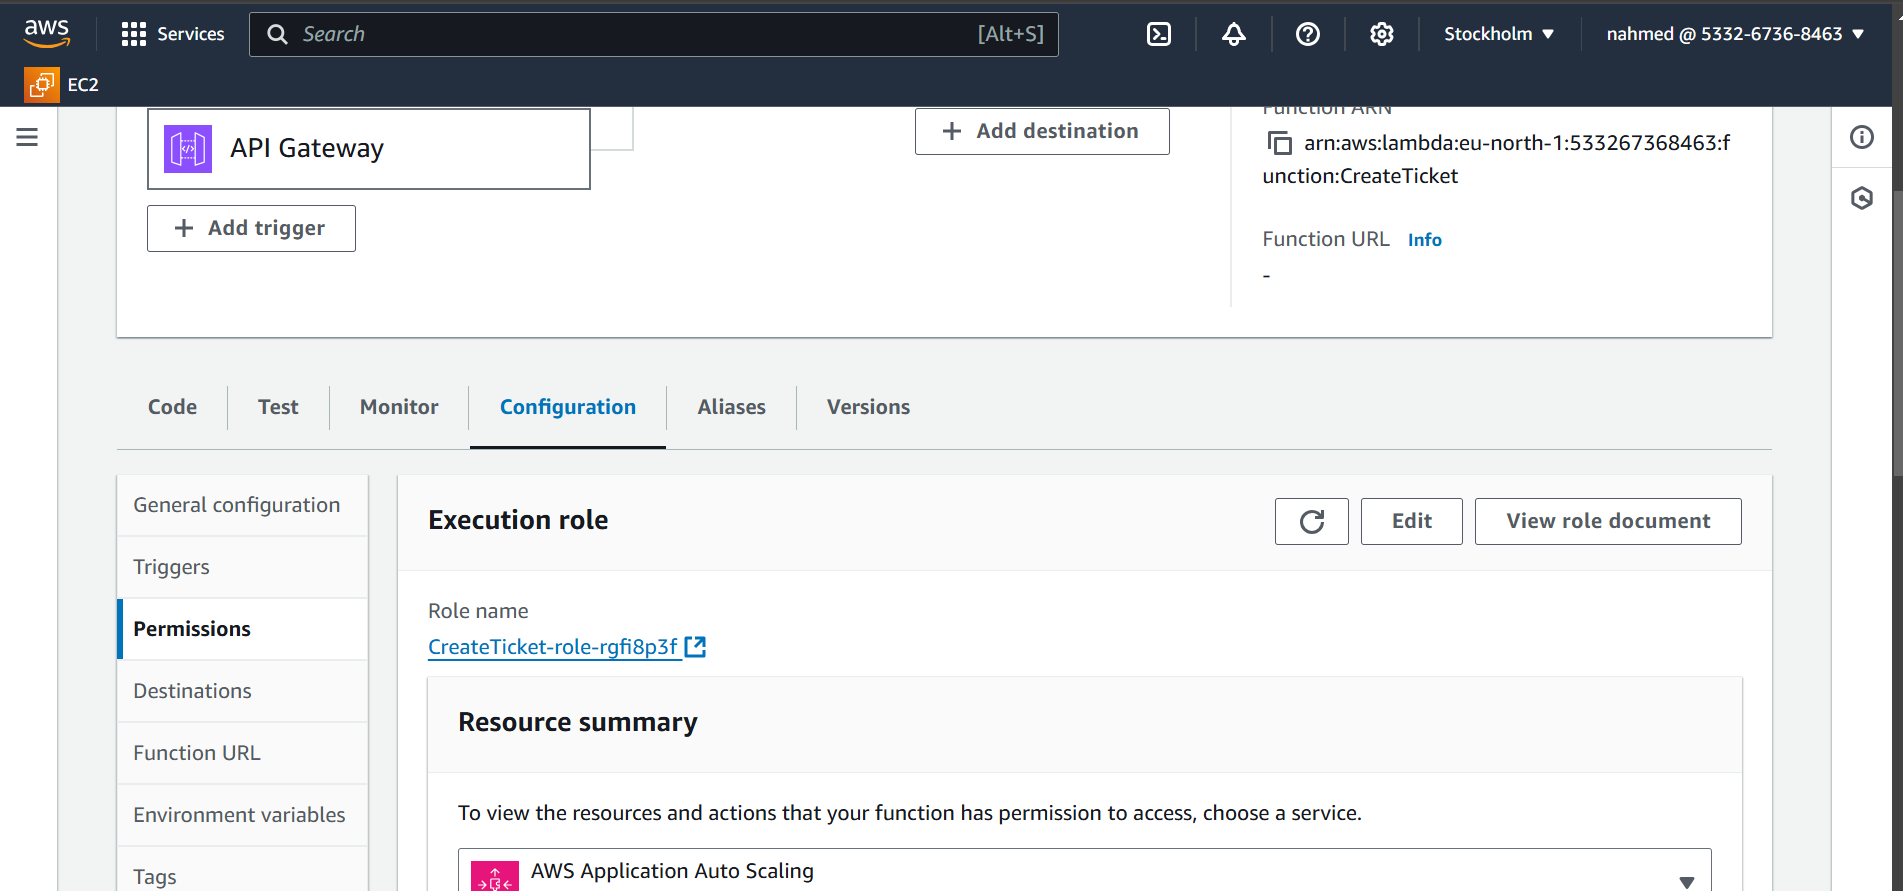Click the Function URL Info link
The width and height of the screenshot is (1903, 891).
pyautogui.click(x=1424, y=240)
